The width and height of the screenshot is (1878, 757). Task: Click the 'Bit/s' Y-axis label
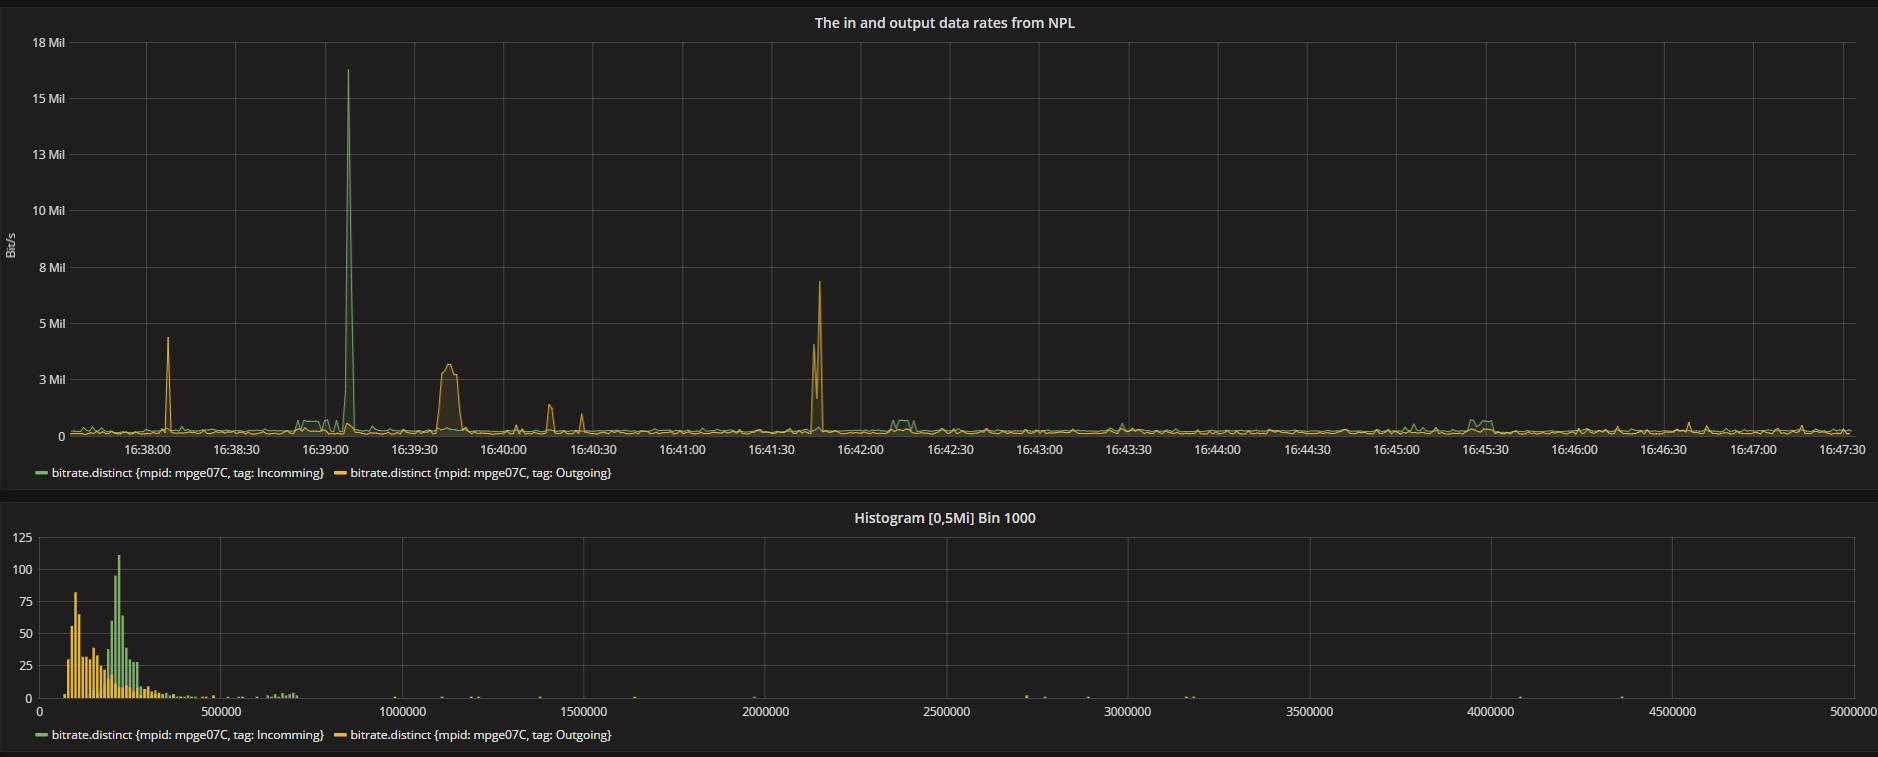click(x=11, y=245)
